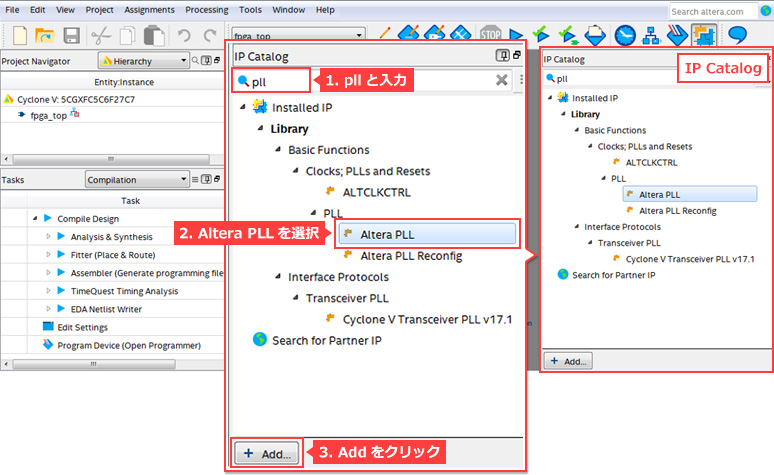Click the Paste clipboard icon
This screenshot has height=475, width=774.
(x=155, y=36)
